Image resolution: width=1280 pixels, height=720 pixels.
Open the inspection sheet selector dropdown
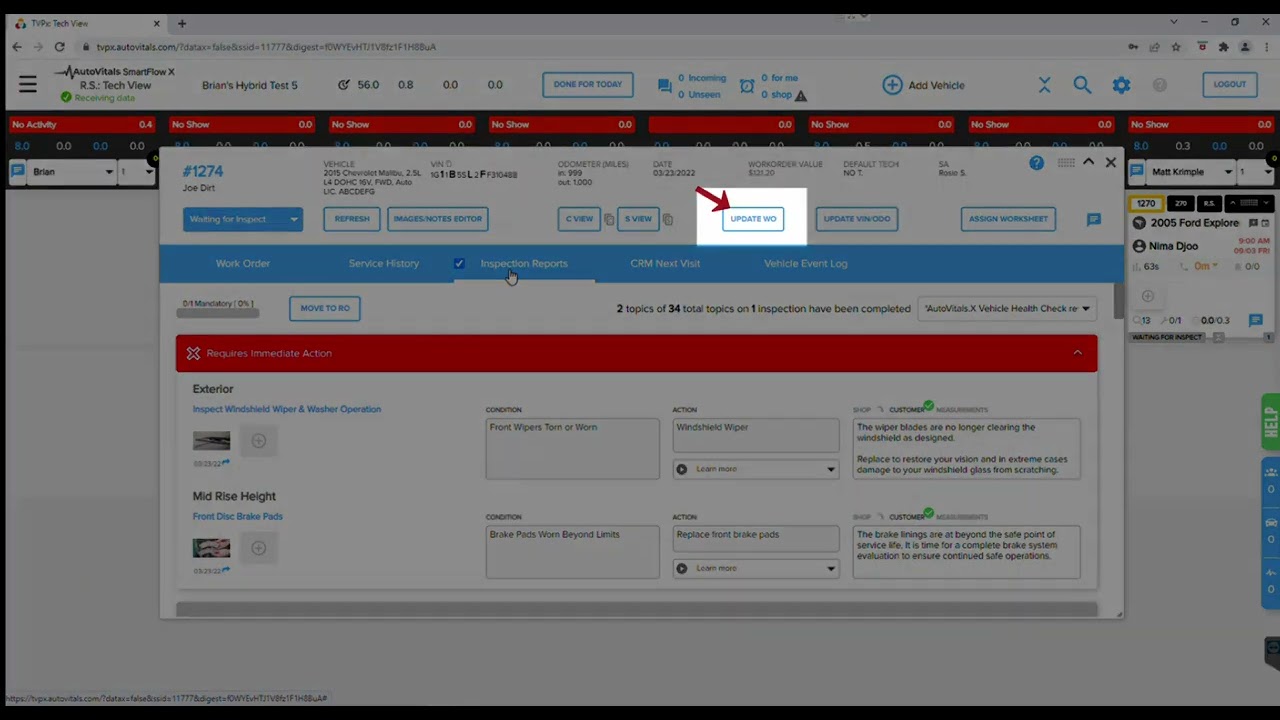point(1007,309)
